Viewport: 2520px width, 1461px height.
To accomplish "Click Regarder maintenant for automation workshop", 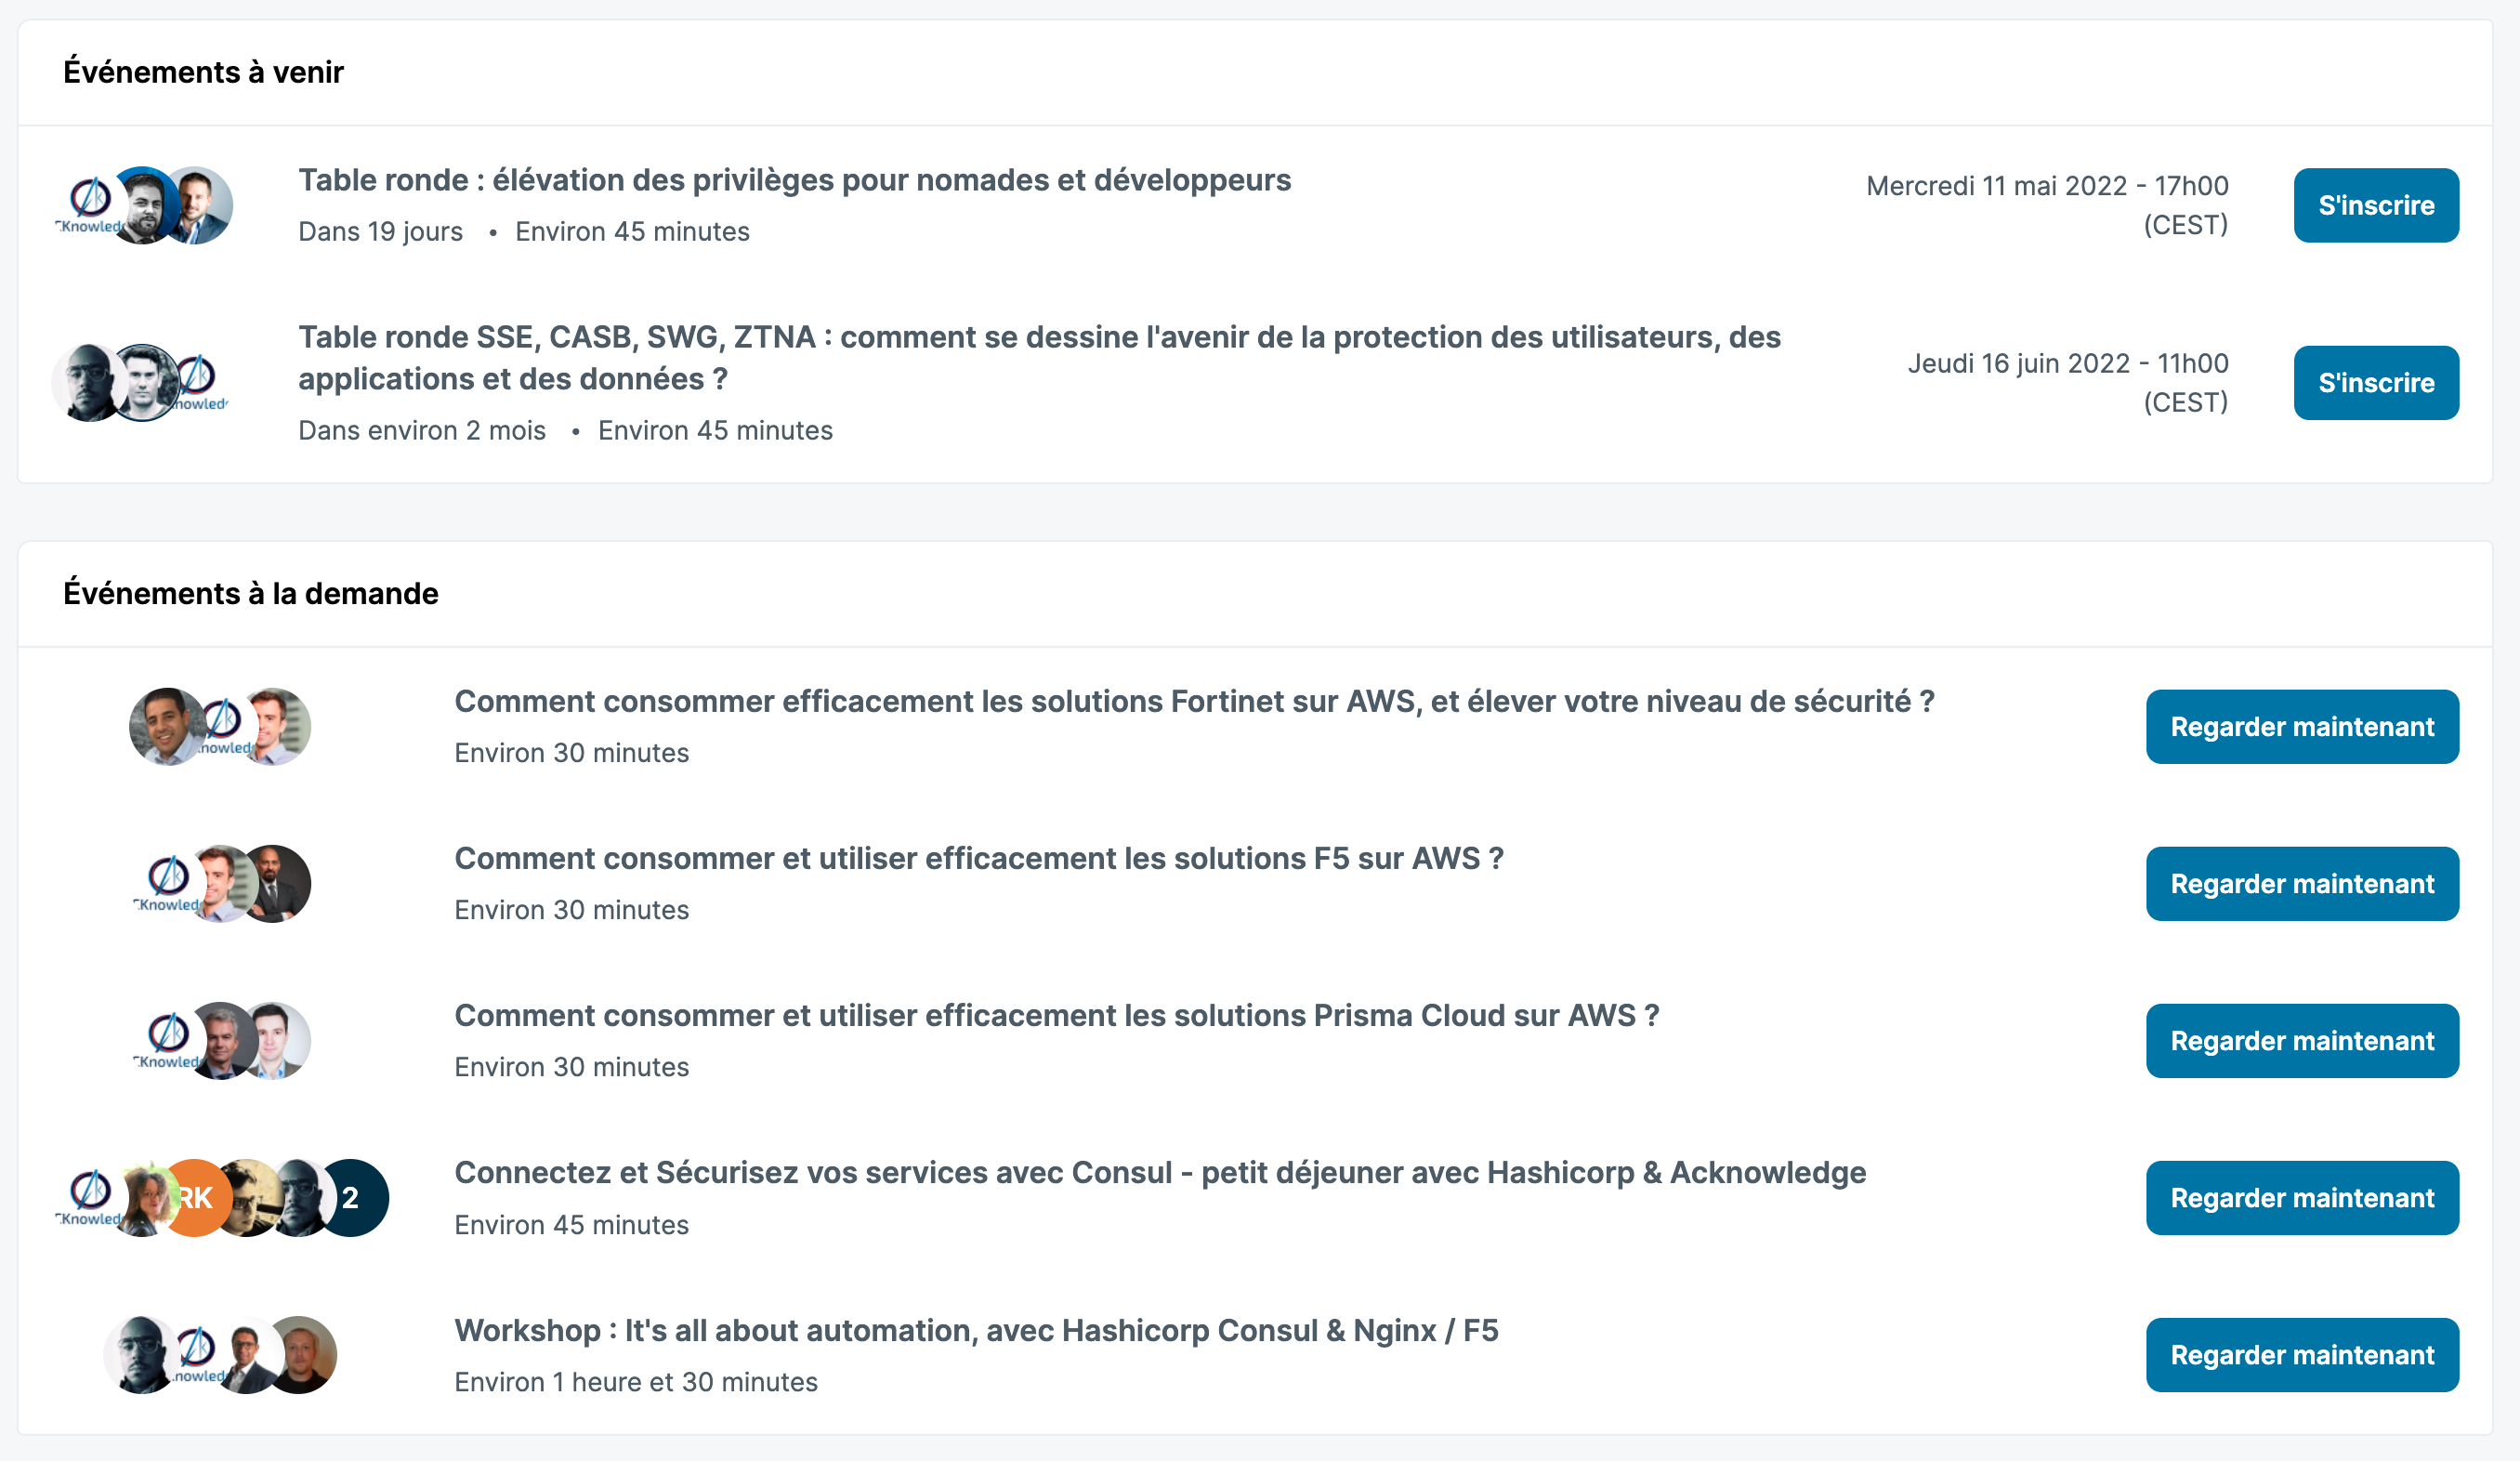I will coord(2302,1355).
